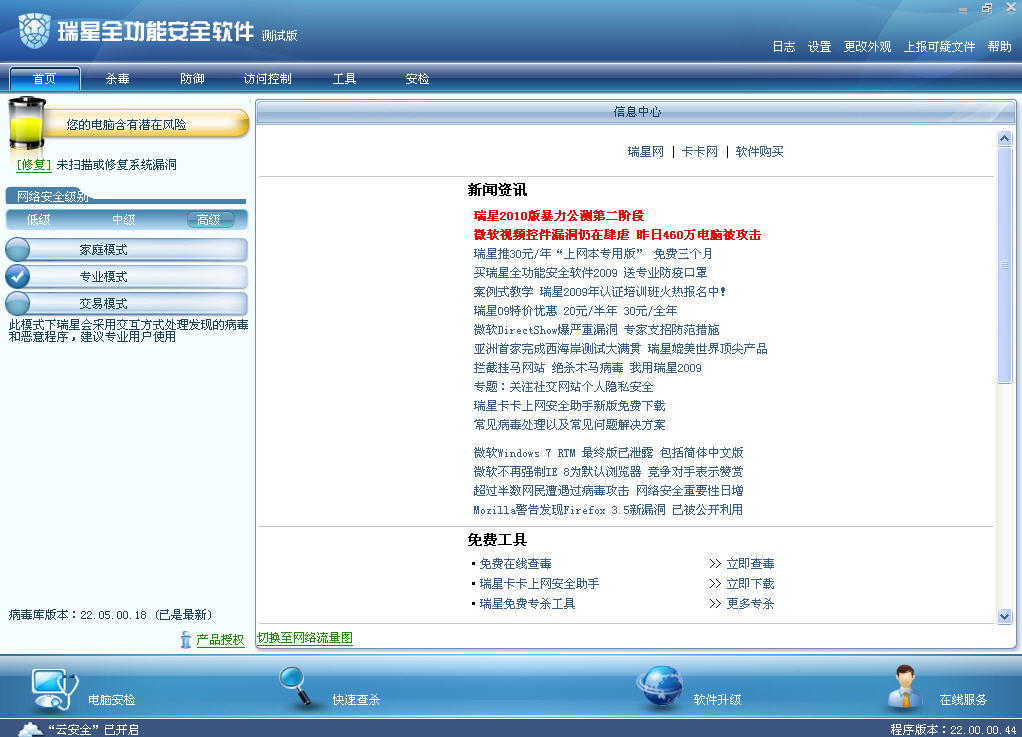
Task: Set network security level to 低级
Action: tap(38, 220)
